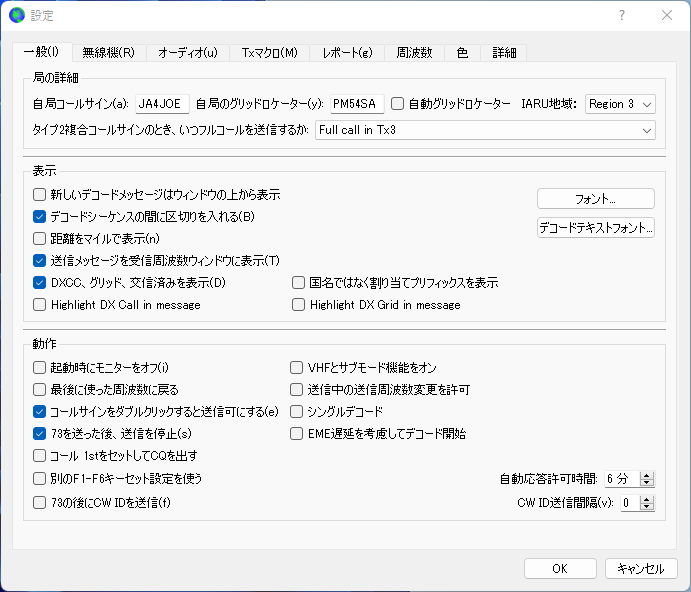Go to the レポート(g) tab
This screenshot has width=691, height=592.
pyautogui.click(x=347, y=53)
